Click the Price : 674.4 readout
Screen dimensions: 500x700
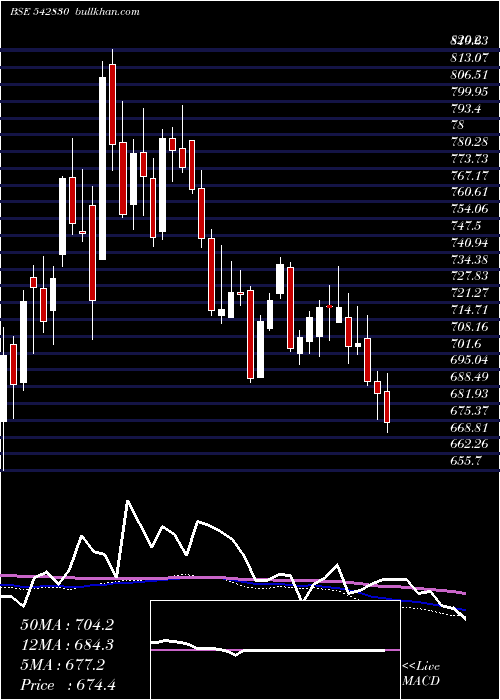pos(68,685)
